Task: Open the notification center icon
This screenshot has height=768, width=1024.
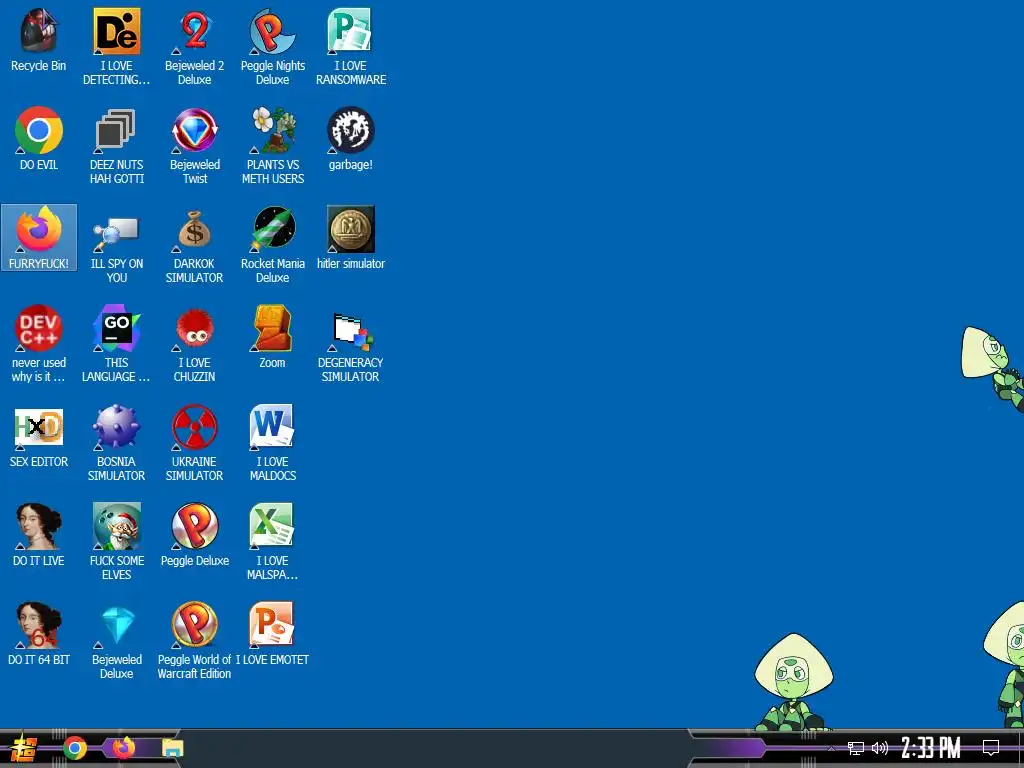Action: pyautogui.click(x=991, y=748)
